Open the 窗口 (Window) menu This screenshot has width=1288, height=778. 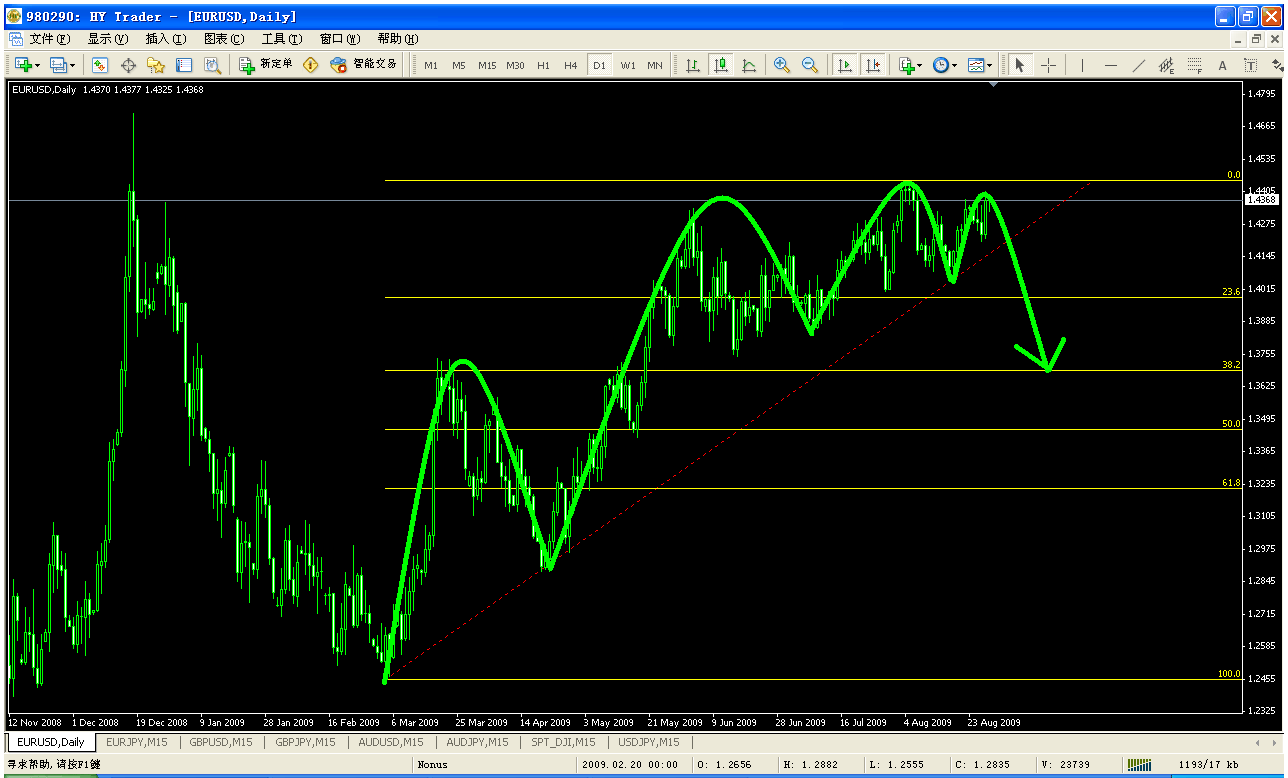click(x=340, y=39)
